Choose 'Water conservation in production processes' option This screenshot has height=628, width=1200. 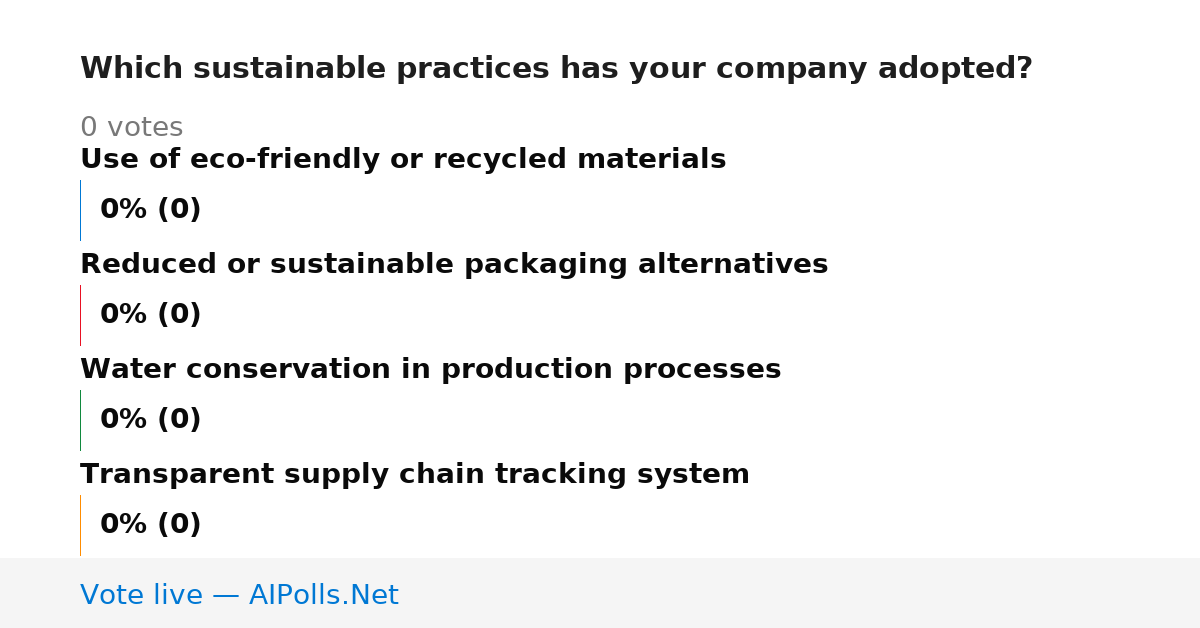(430, 370)
